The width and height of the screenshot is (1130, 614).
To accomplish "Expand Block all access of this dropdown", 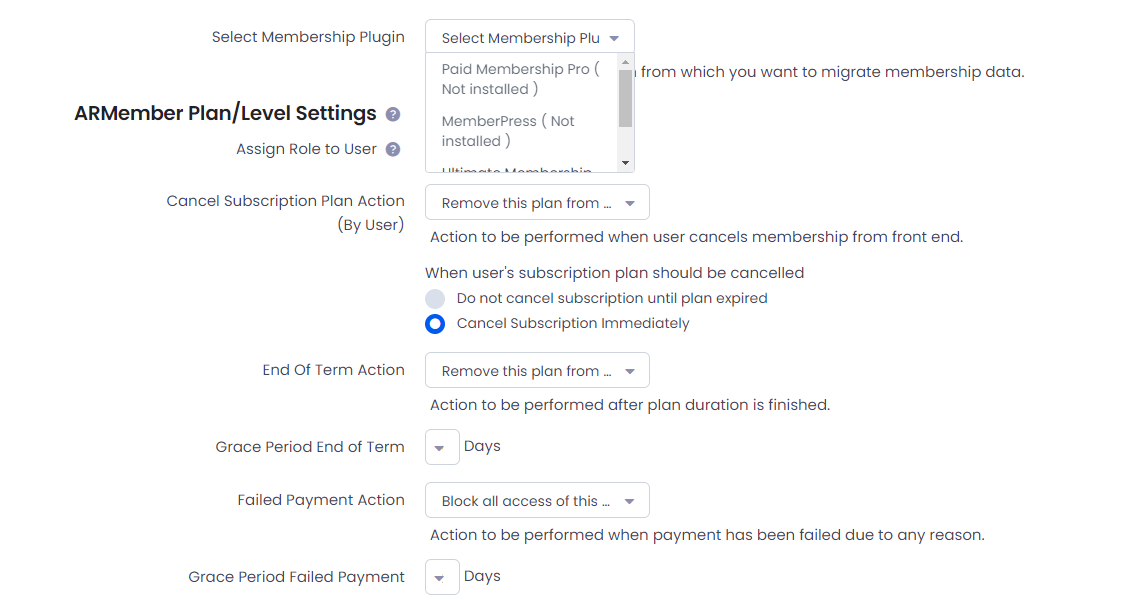I will (x=537, y=500).
